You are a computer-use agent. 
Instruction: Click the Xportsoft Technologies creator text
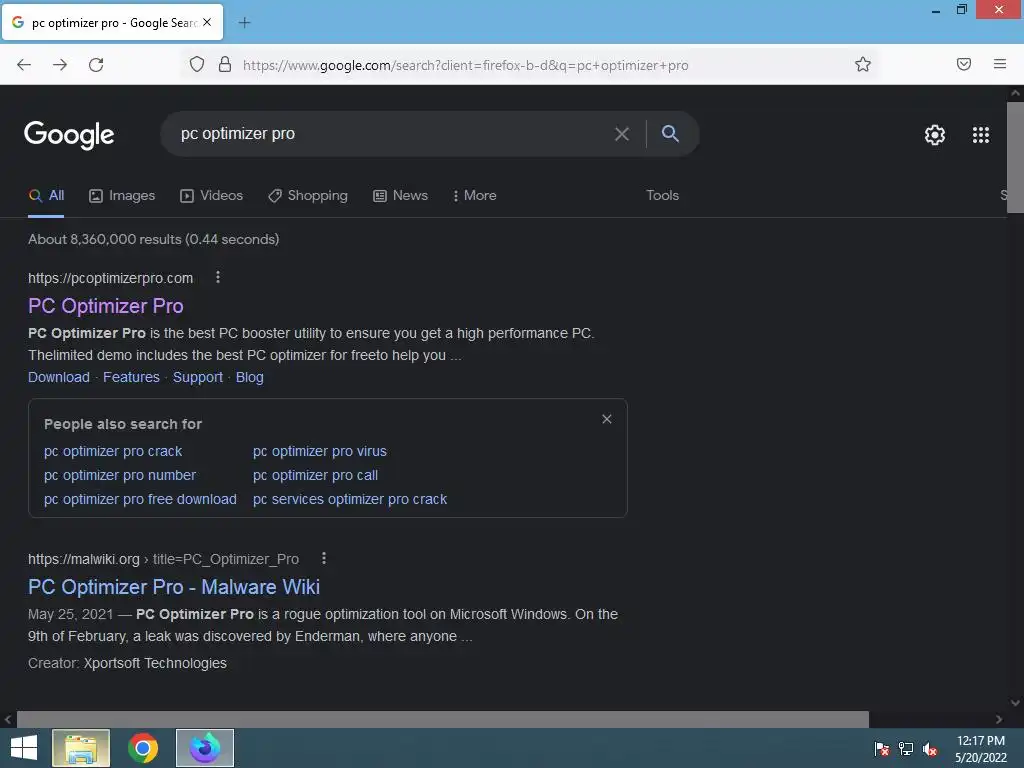pos(155,663)
